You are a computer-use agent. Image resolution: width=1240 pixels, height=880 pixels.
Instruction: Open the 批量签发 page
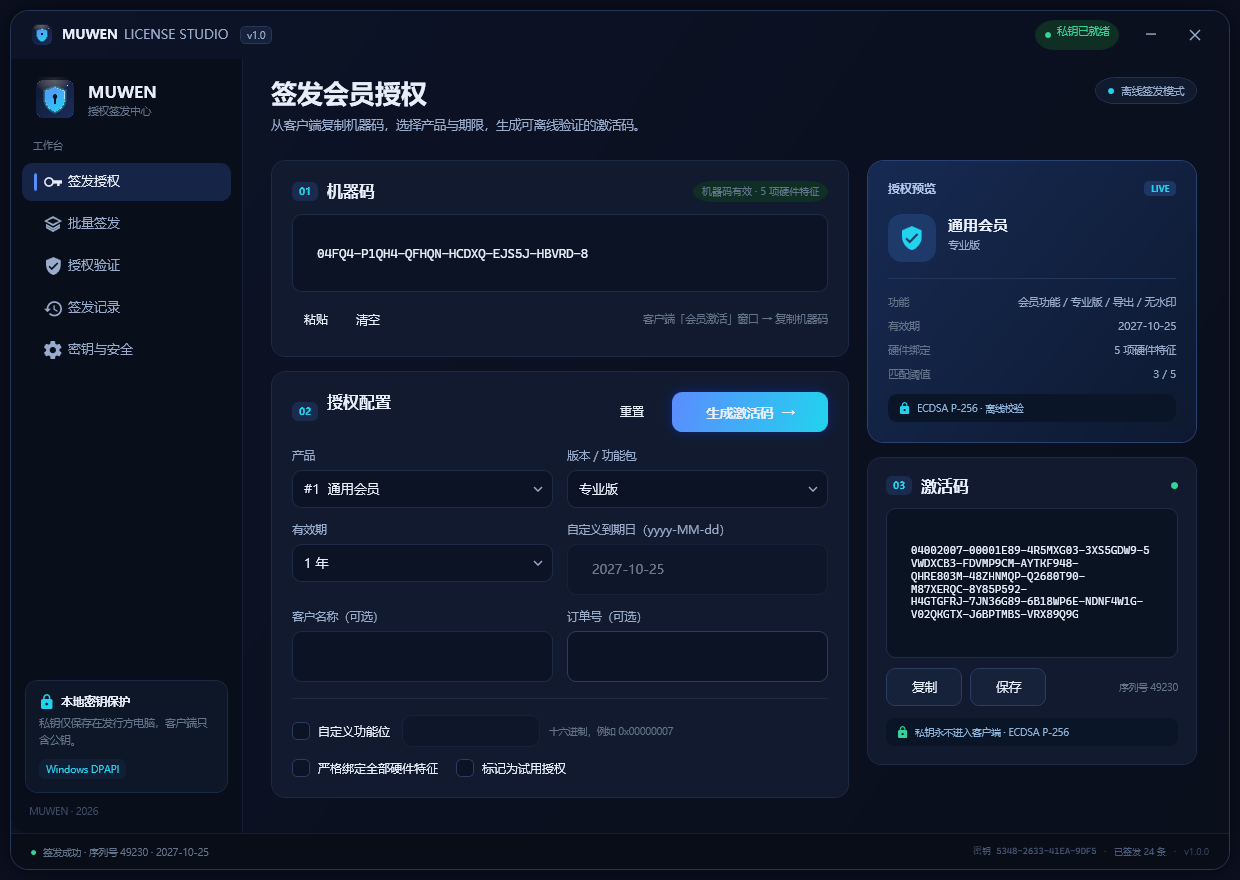click(127, 224)
